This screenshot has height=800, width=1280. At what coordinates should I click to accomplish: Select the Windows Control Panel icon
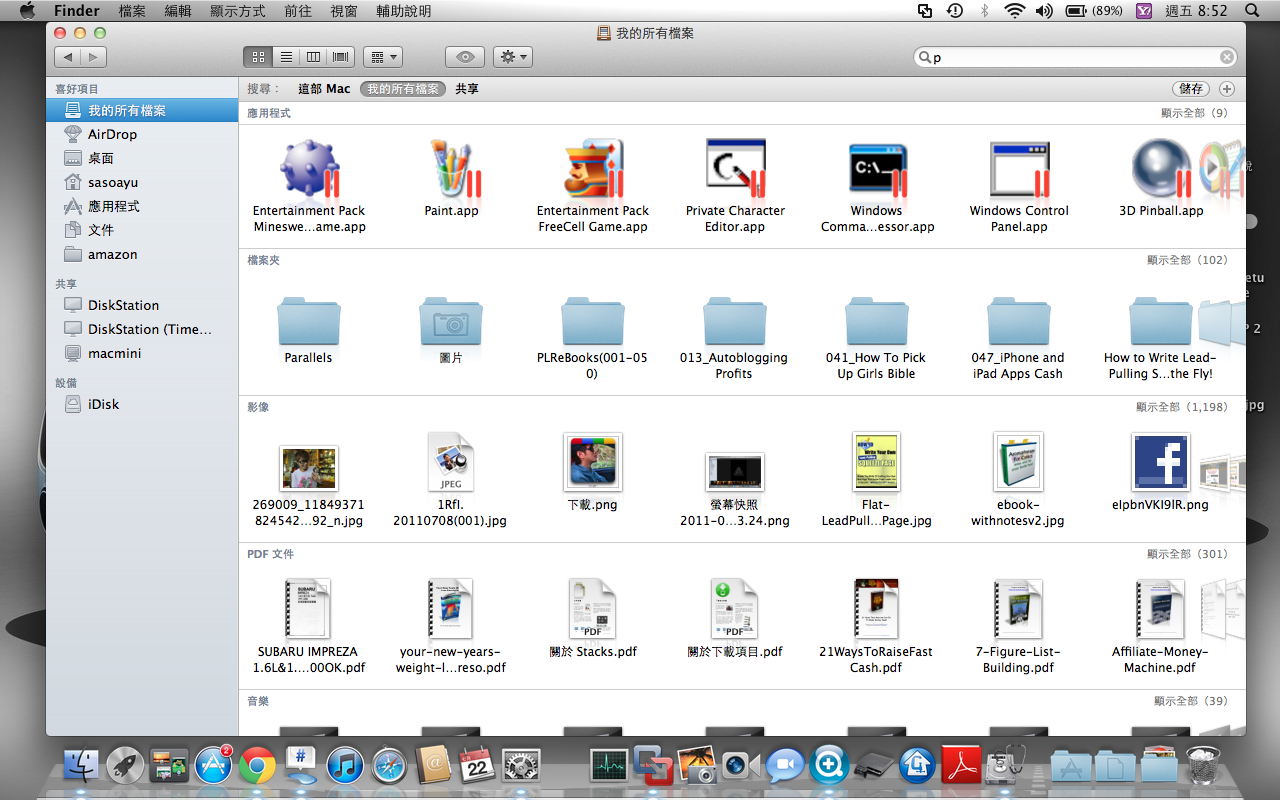click(x=1019, y=168)
